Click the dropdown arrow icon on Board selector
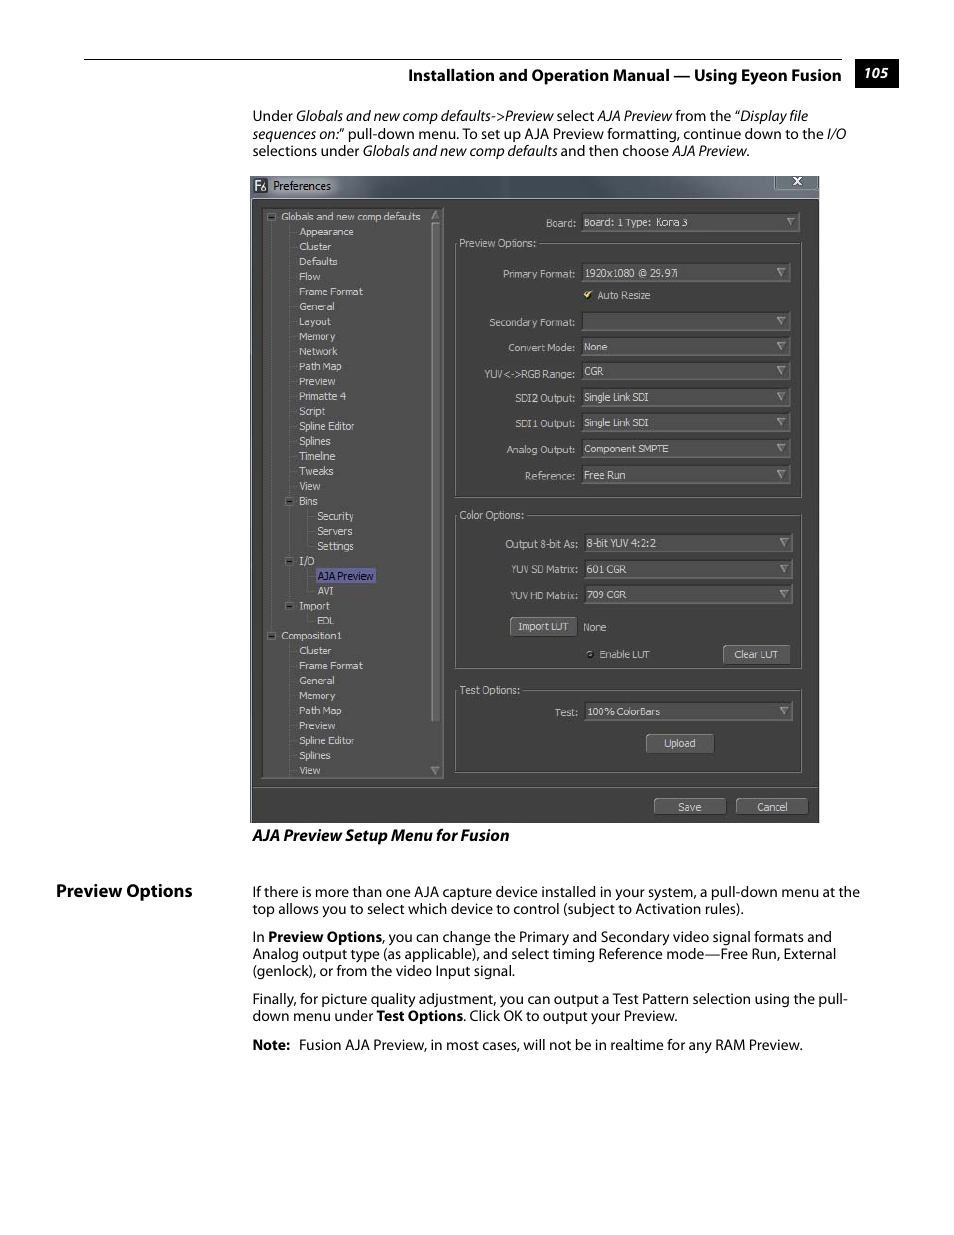954x1235 pixels. [791, 222]
